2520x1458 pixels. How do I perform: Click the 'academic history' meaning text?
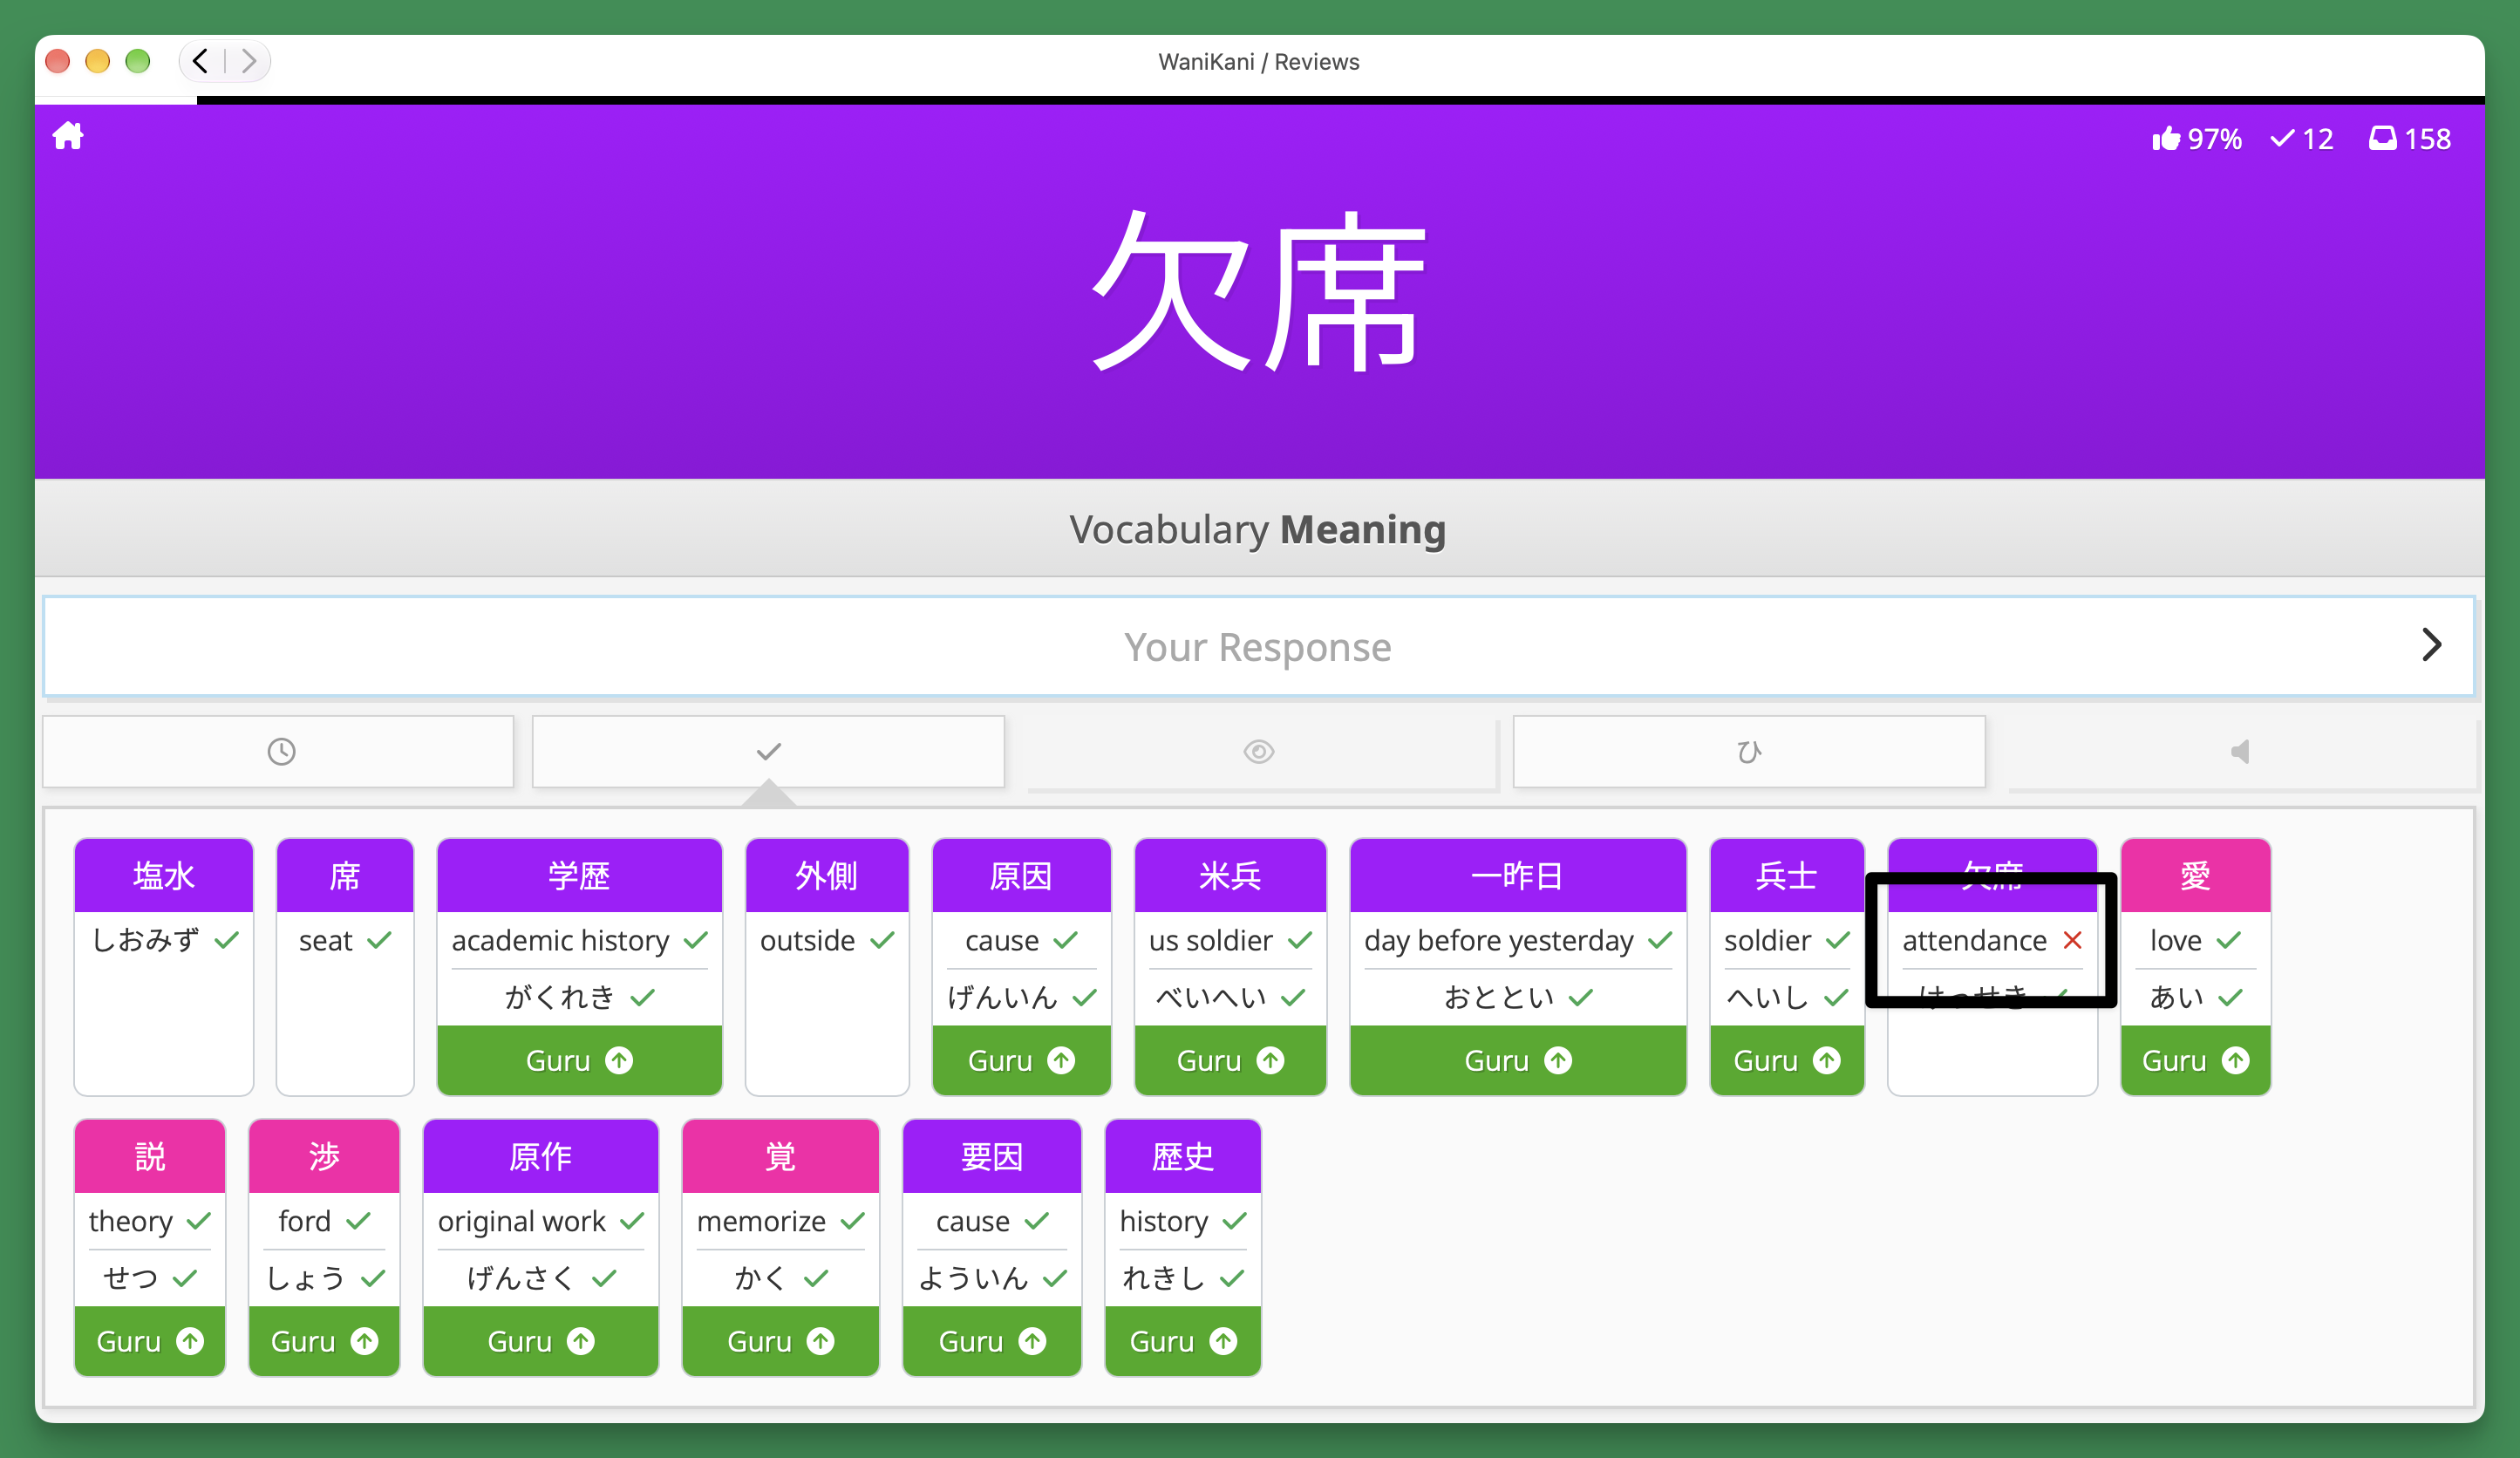560,941
